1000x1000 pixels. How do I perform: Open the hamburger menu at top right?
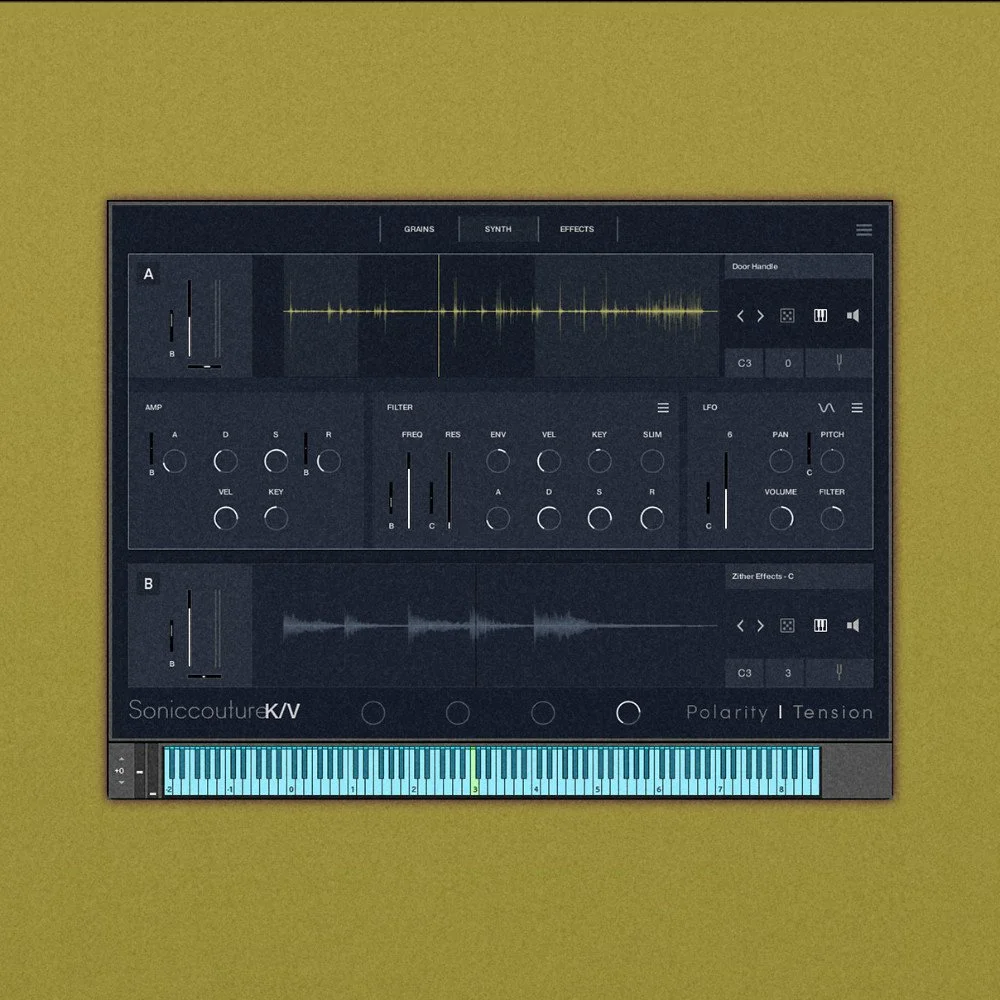864,230
